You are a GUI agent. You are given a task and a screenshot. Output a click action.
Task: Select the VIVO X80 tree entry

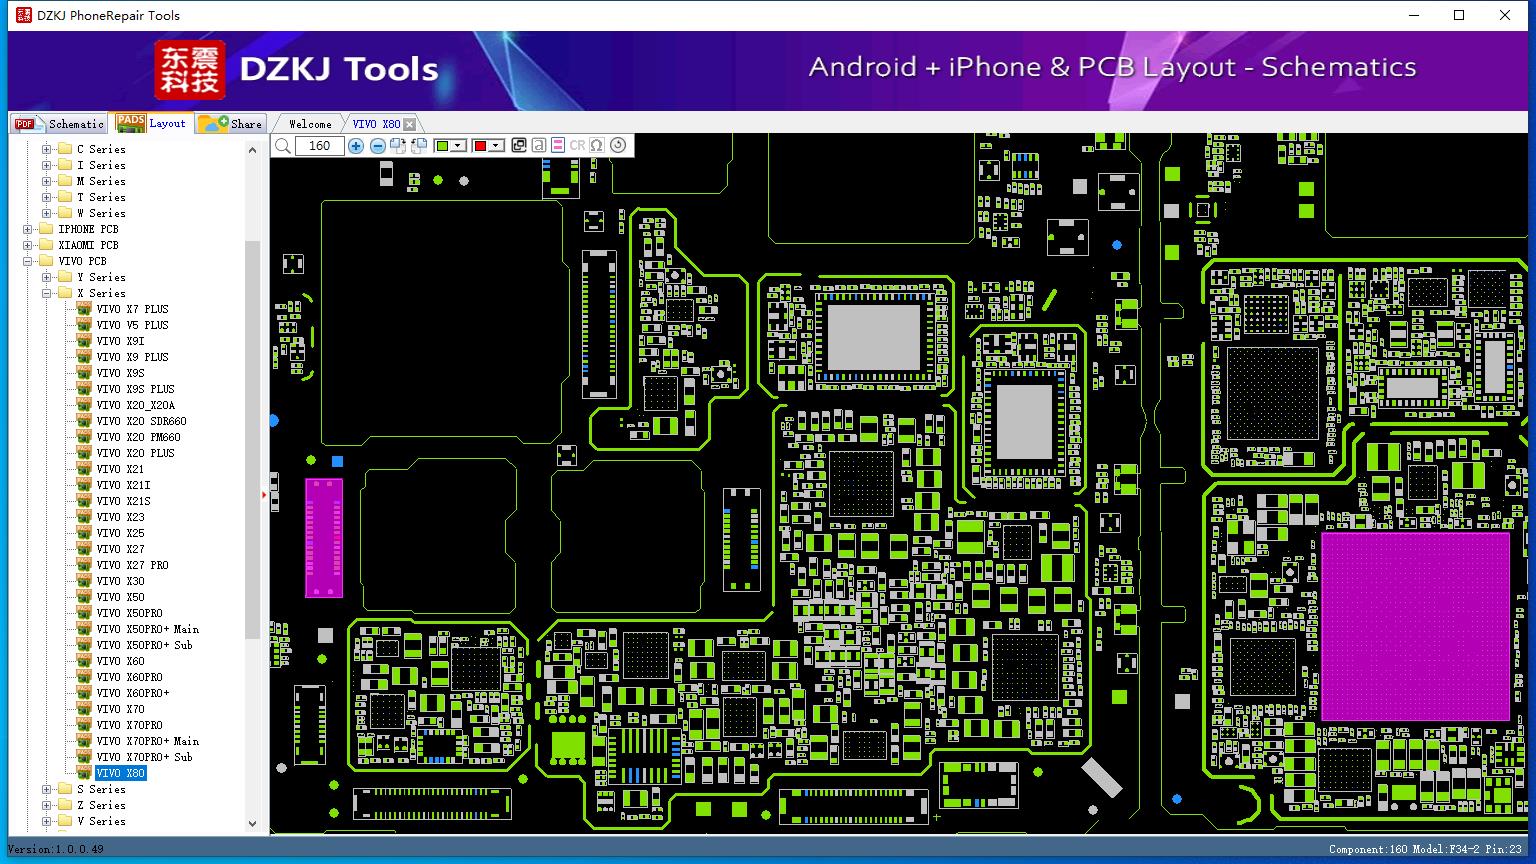[120, 773]
